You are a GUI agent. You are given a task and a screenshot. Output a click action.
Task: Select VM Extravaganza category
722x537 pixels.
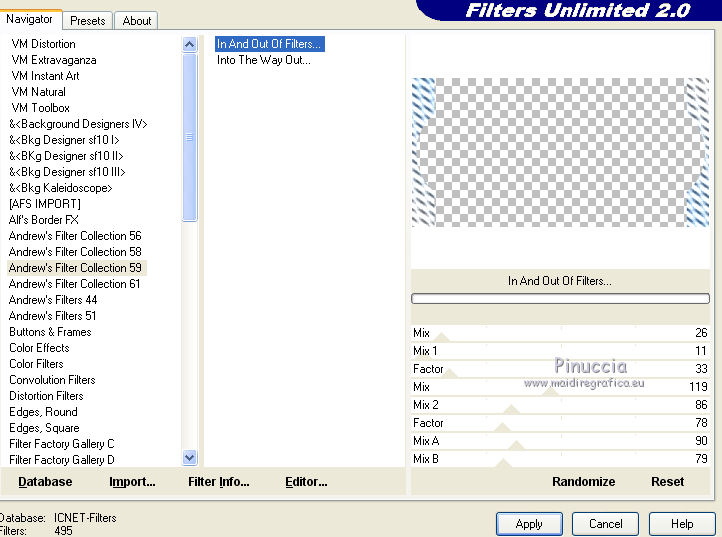pyautogui.click(x=54, y=60)
